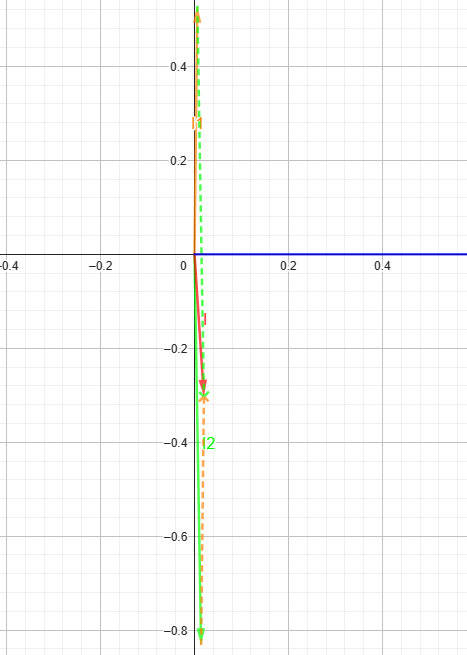Click the red I vector label
The height and width of the screenshot is (655, 467).
[x=205, y=319]
